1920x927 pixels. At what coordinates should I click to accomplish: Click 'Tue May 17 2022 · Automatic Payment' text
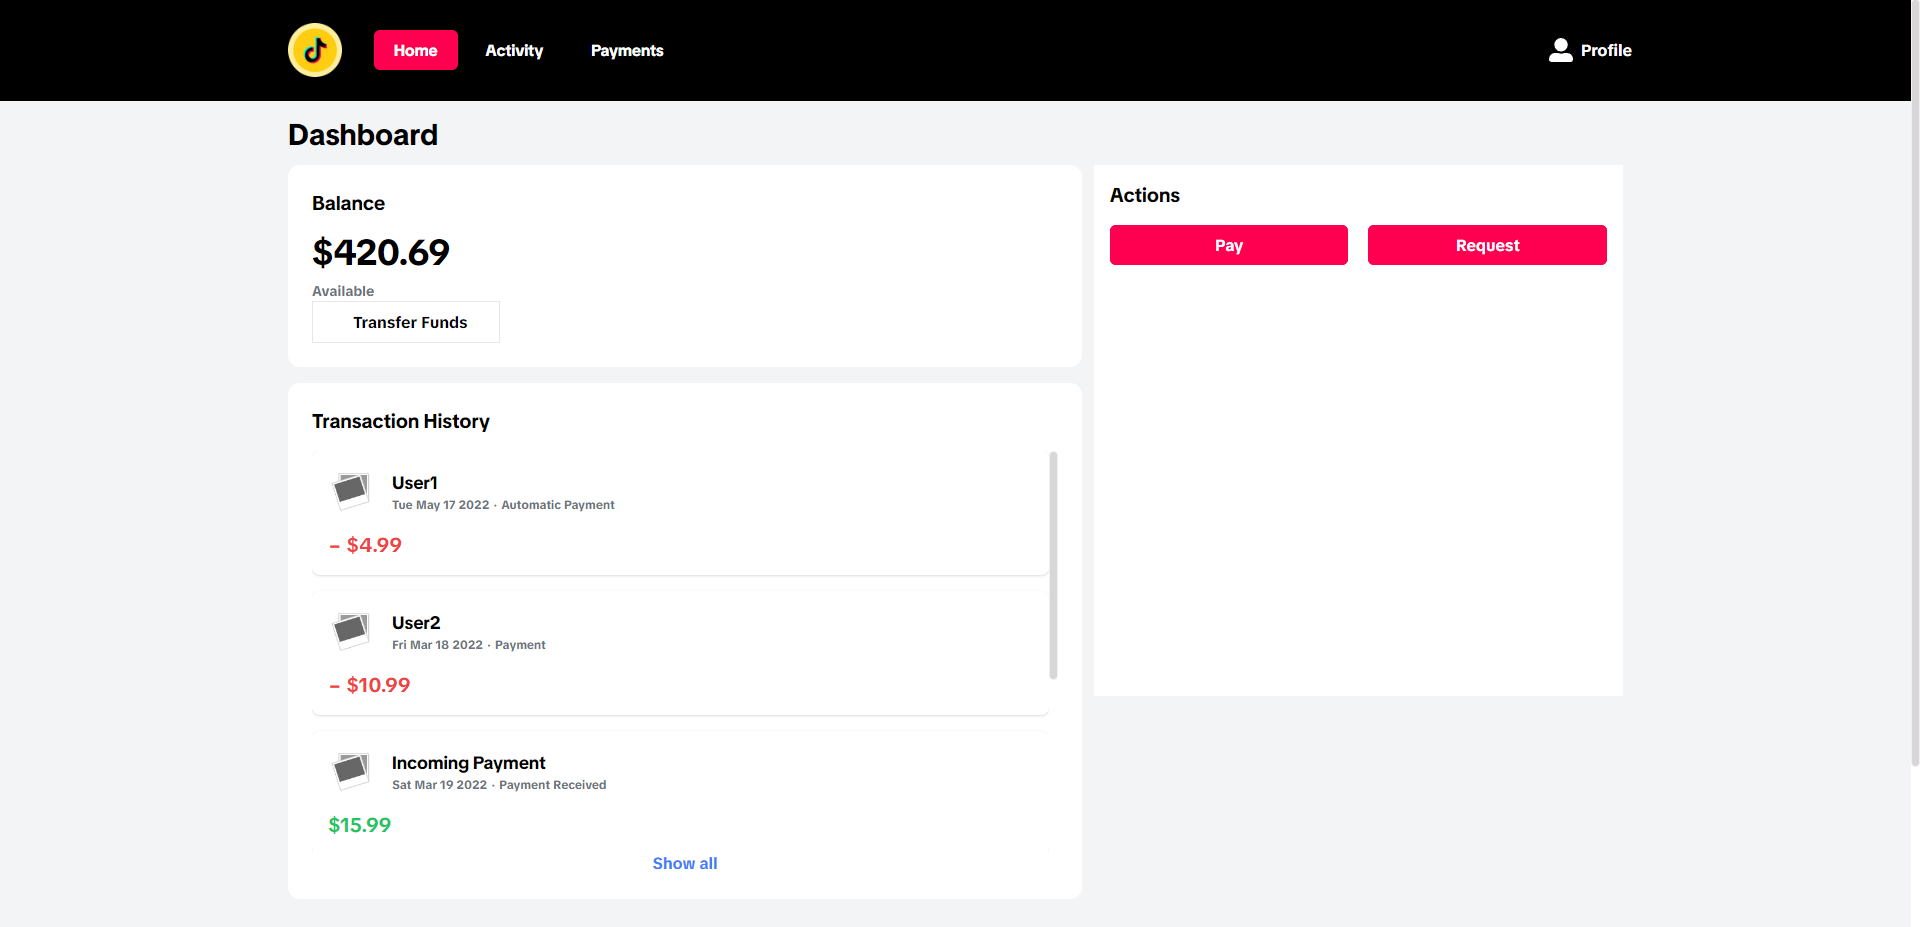503,505
